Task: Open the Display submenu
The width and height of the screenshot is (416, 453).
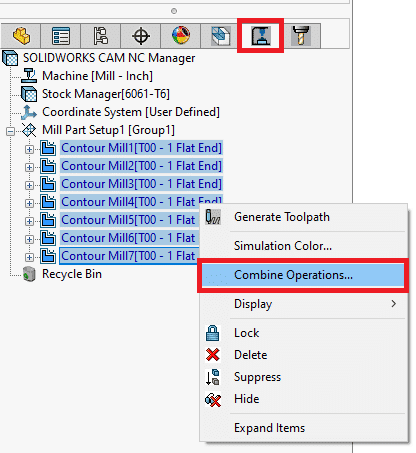Action: click(303, 304)
